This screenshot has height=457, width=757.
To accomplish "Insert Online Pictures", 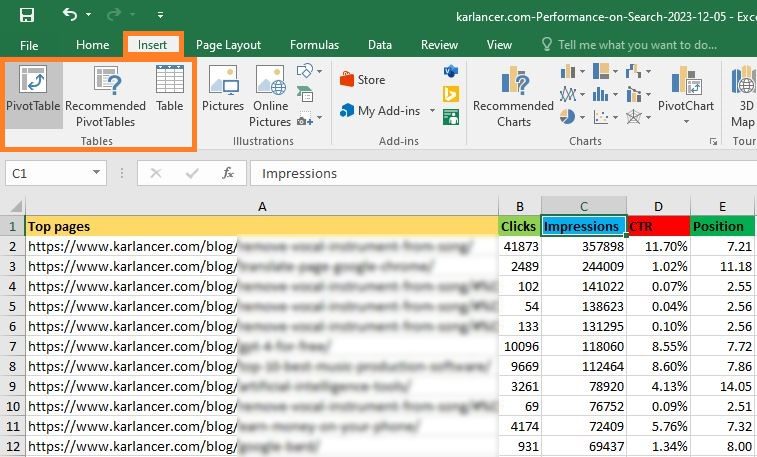I will pyautogui.click(x=270, y=97).
